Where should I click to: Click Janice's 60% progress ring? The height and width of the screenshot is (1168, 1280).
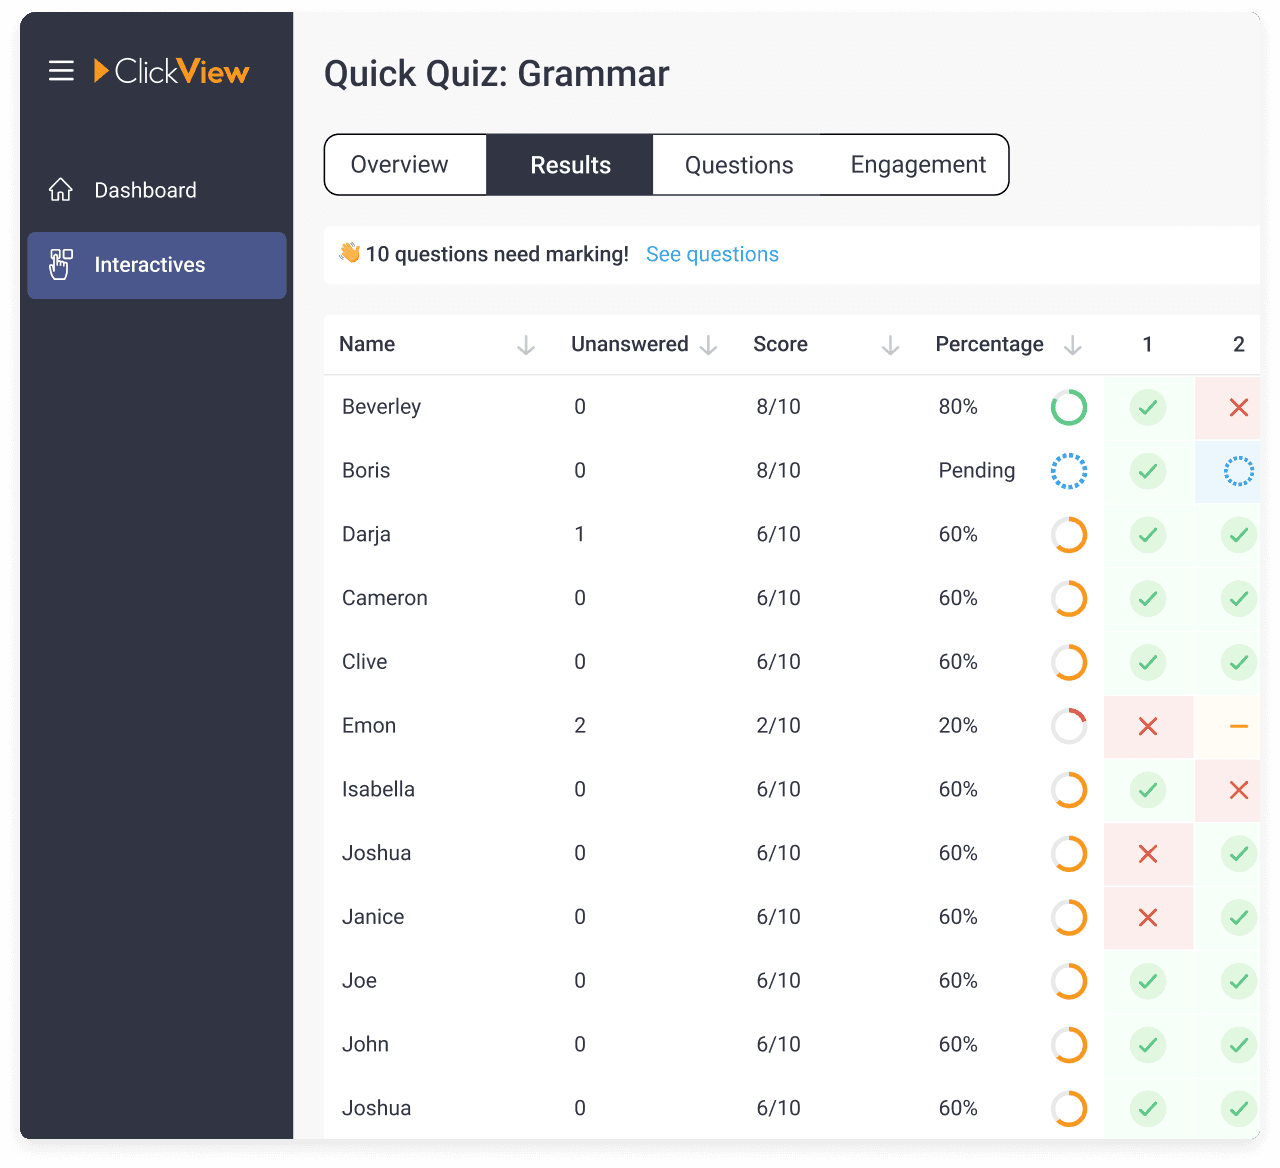(1069, 917)
